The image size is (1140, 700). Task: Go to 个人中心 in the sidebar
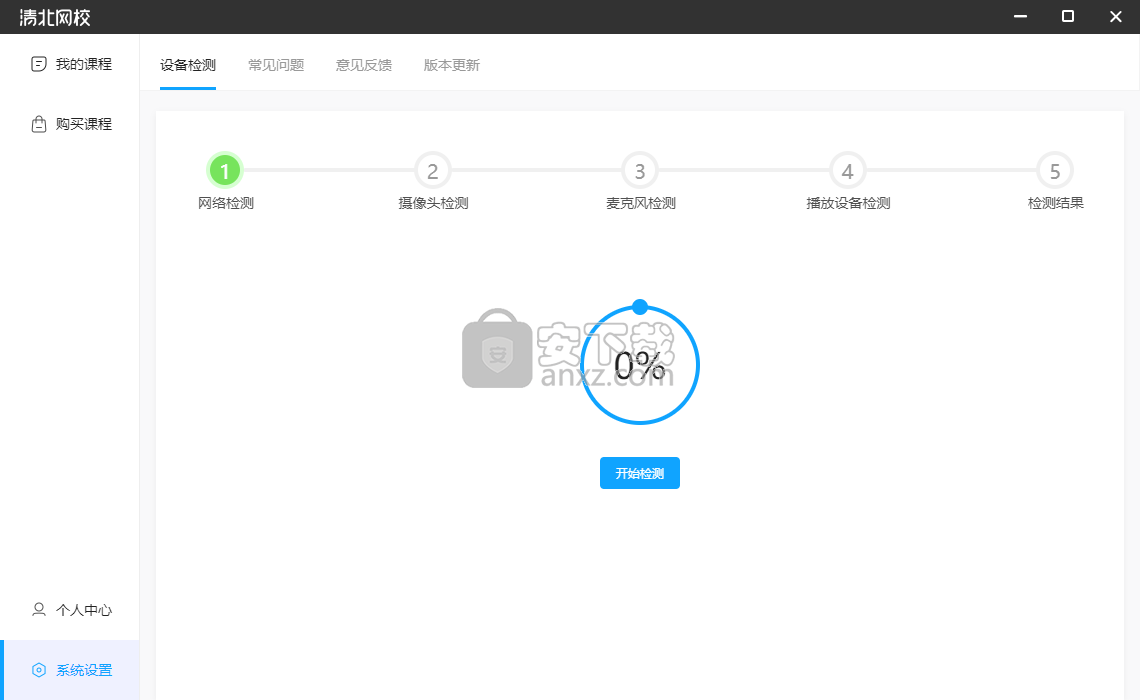pyautogui.click(x=71, y=610)
